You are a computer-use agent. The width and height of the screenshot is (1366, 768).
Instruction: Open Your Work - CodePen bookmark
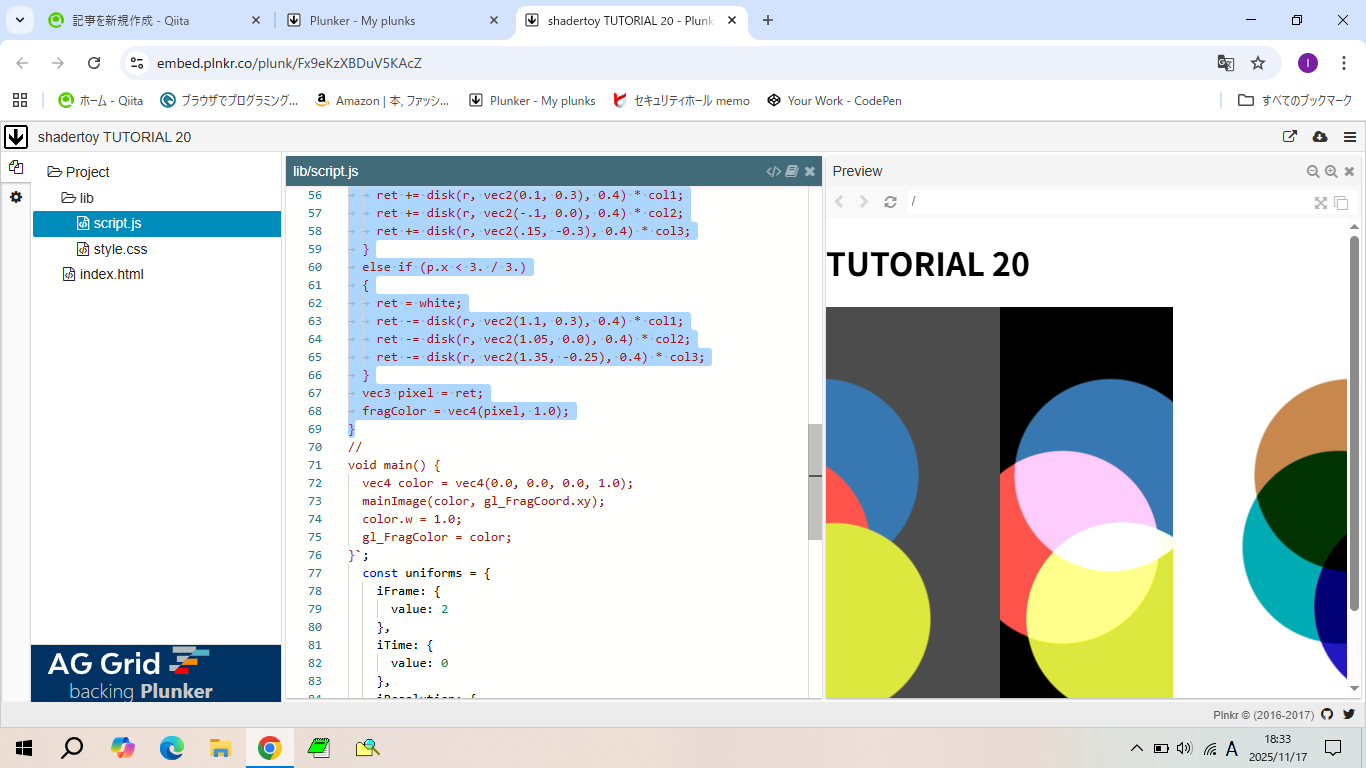(x=834, y=100)
